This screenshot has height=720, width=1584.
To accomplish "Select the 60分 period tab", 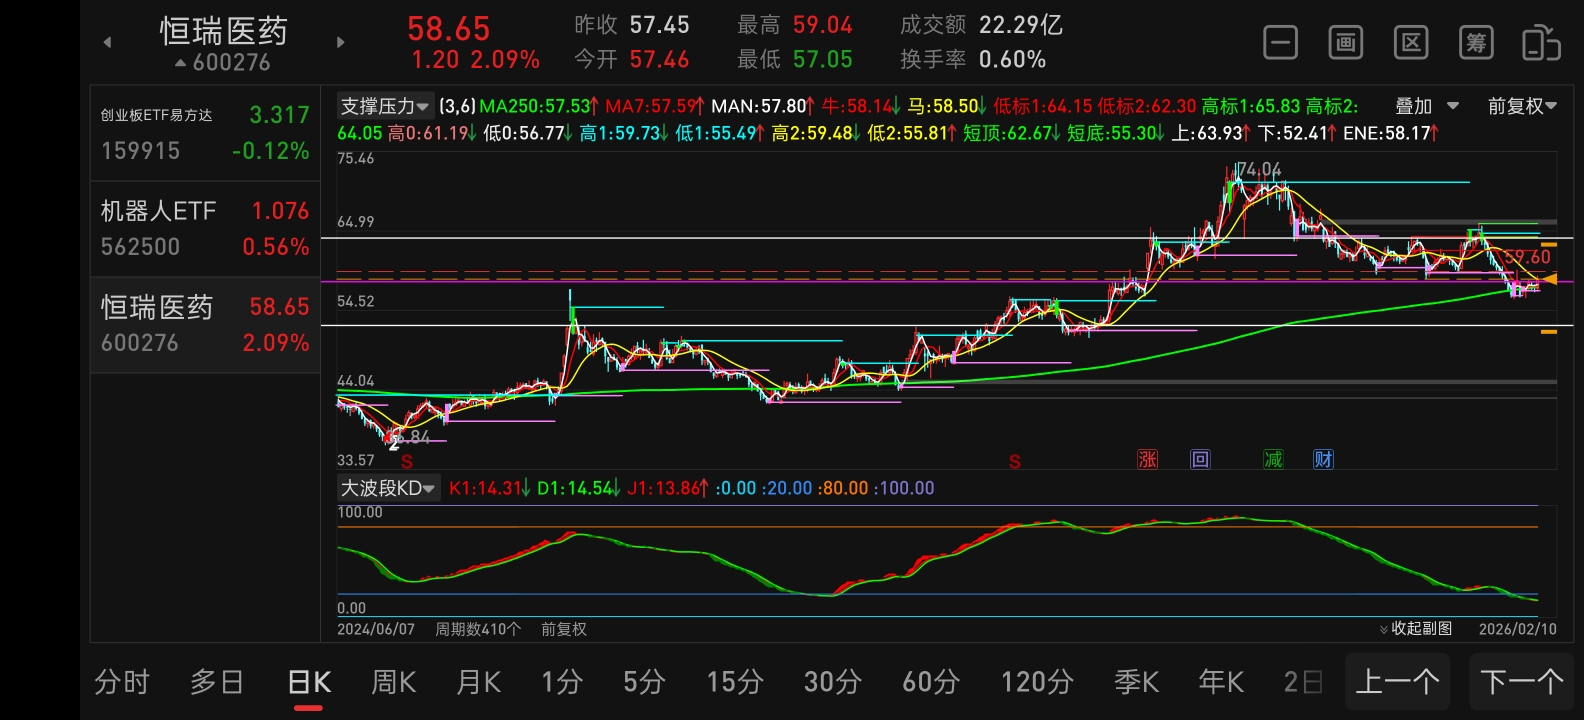I will (x=930, y=682).
